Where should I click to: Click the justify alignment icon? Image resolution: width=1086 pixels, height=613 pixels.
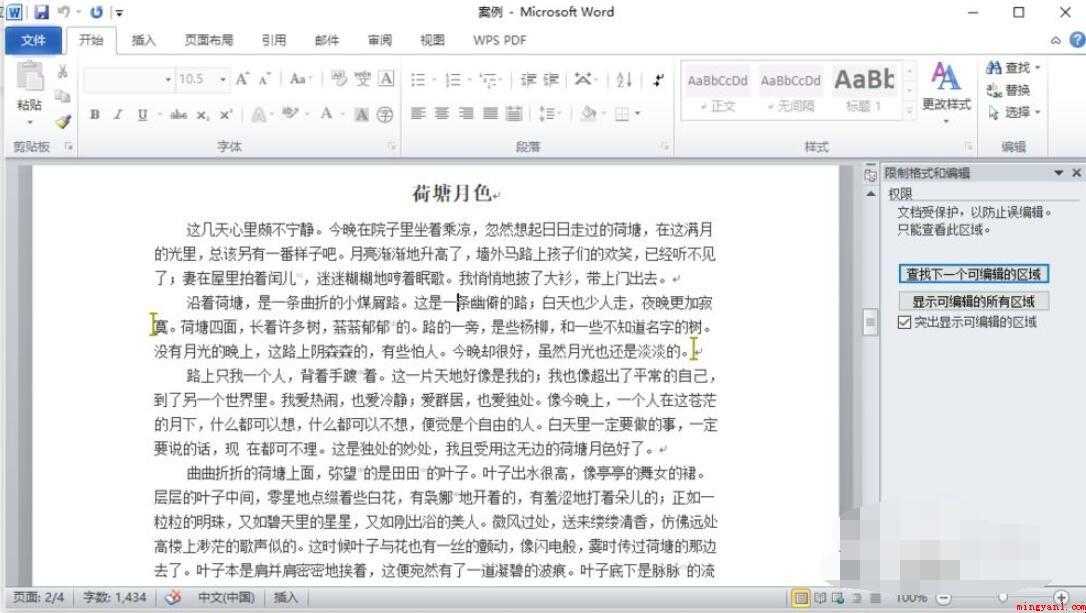490,113
